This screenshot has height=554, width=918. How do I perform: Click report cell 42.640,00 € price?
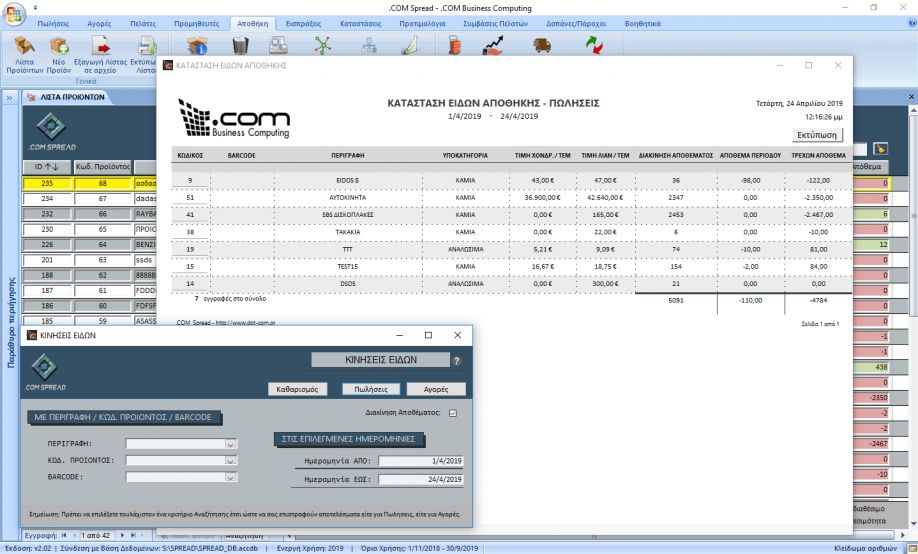coord(605,198)
